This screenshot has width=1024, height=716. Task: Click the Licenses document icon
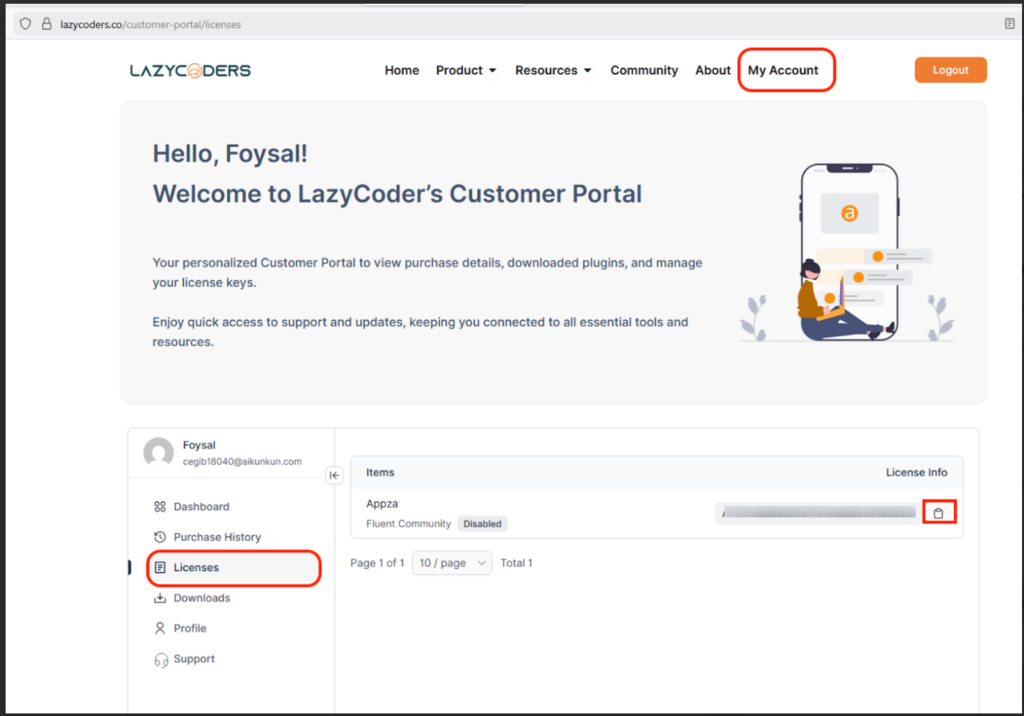click(x=160, y=568)
